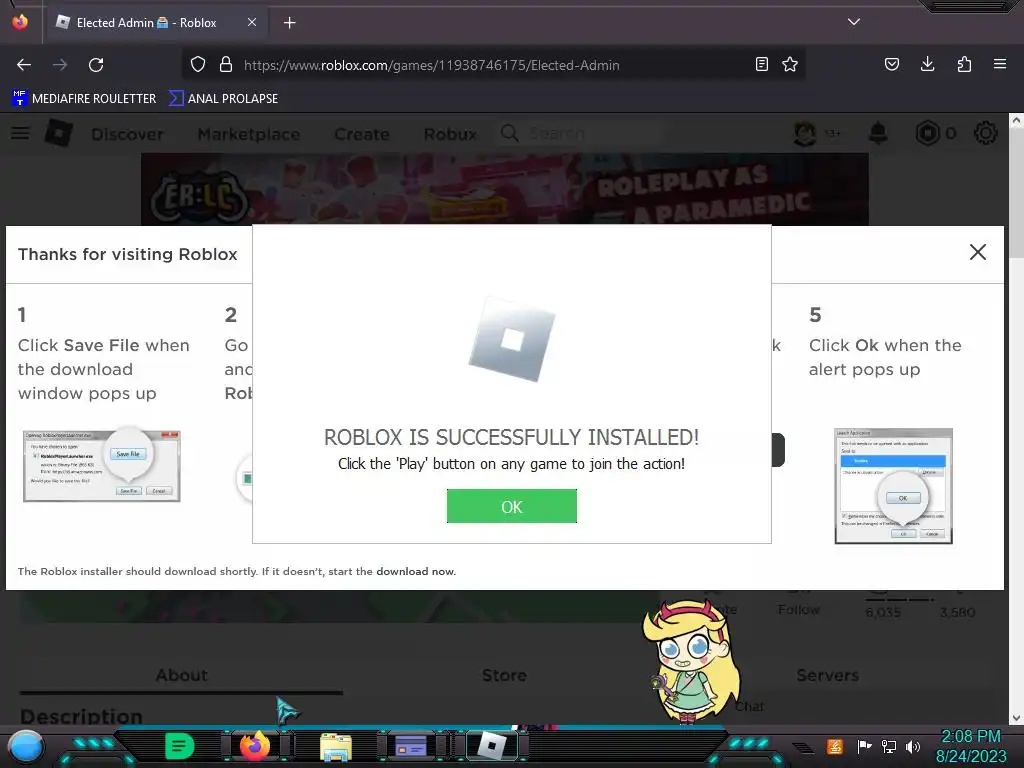Open the Roblox notifications bell
This screenshot has height=768, width=1024.
coord(878,133)
